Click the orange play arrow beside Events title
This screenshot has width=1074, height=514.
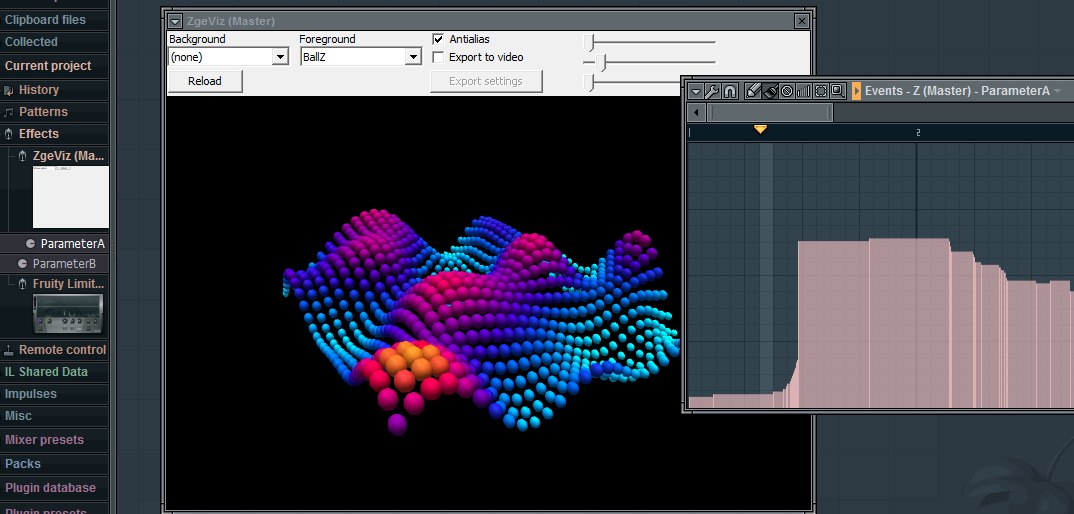pos(856,91)
